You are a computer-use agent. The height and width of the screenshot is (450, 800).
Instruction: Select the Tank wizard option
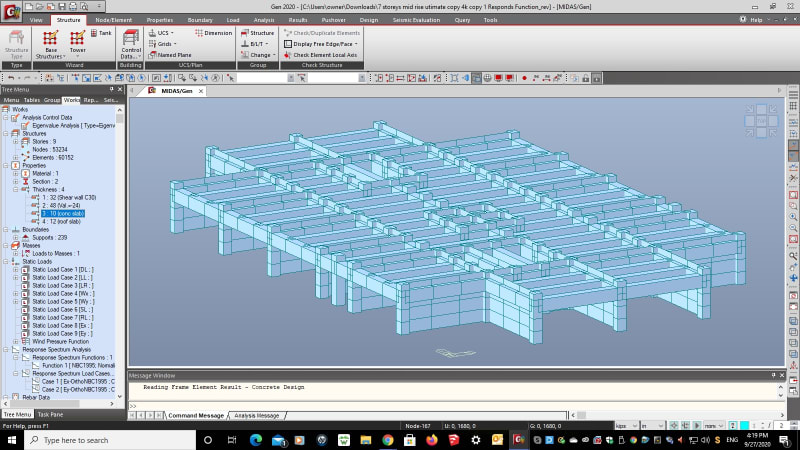[x=101, y=33]
